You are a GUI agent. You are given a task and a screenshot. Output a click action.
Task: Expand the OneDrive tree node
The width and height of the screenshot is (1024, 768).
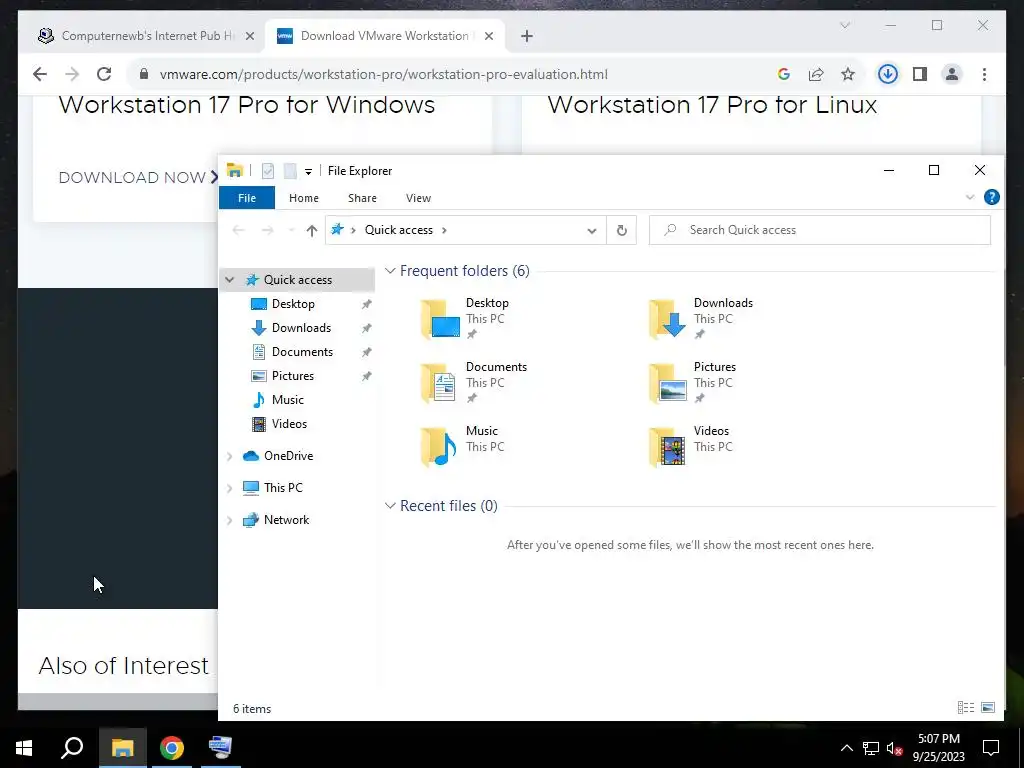click(x=230, y=456)
